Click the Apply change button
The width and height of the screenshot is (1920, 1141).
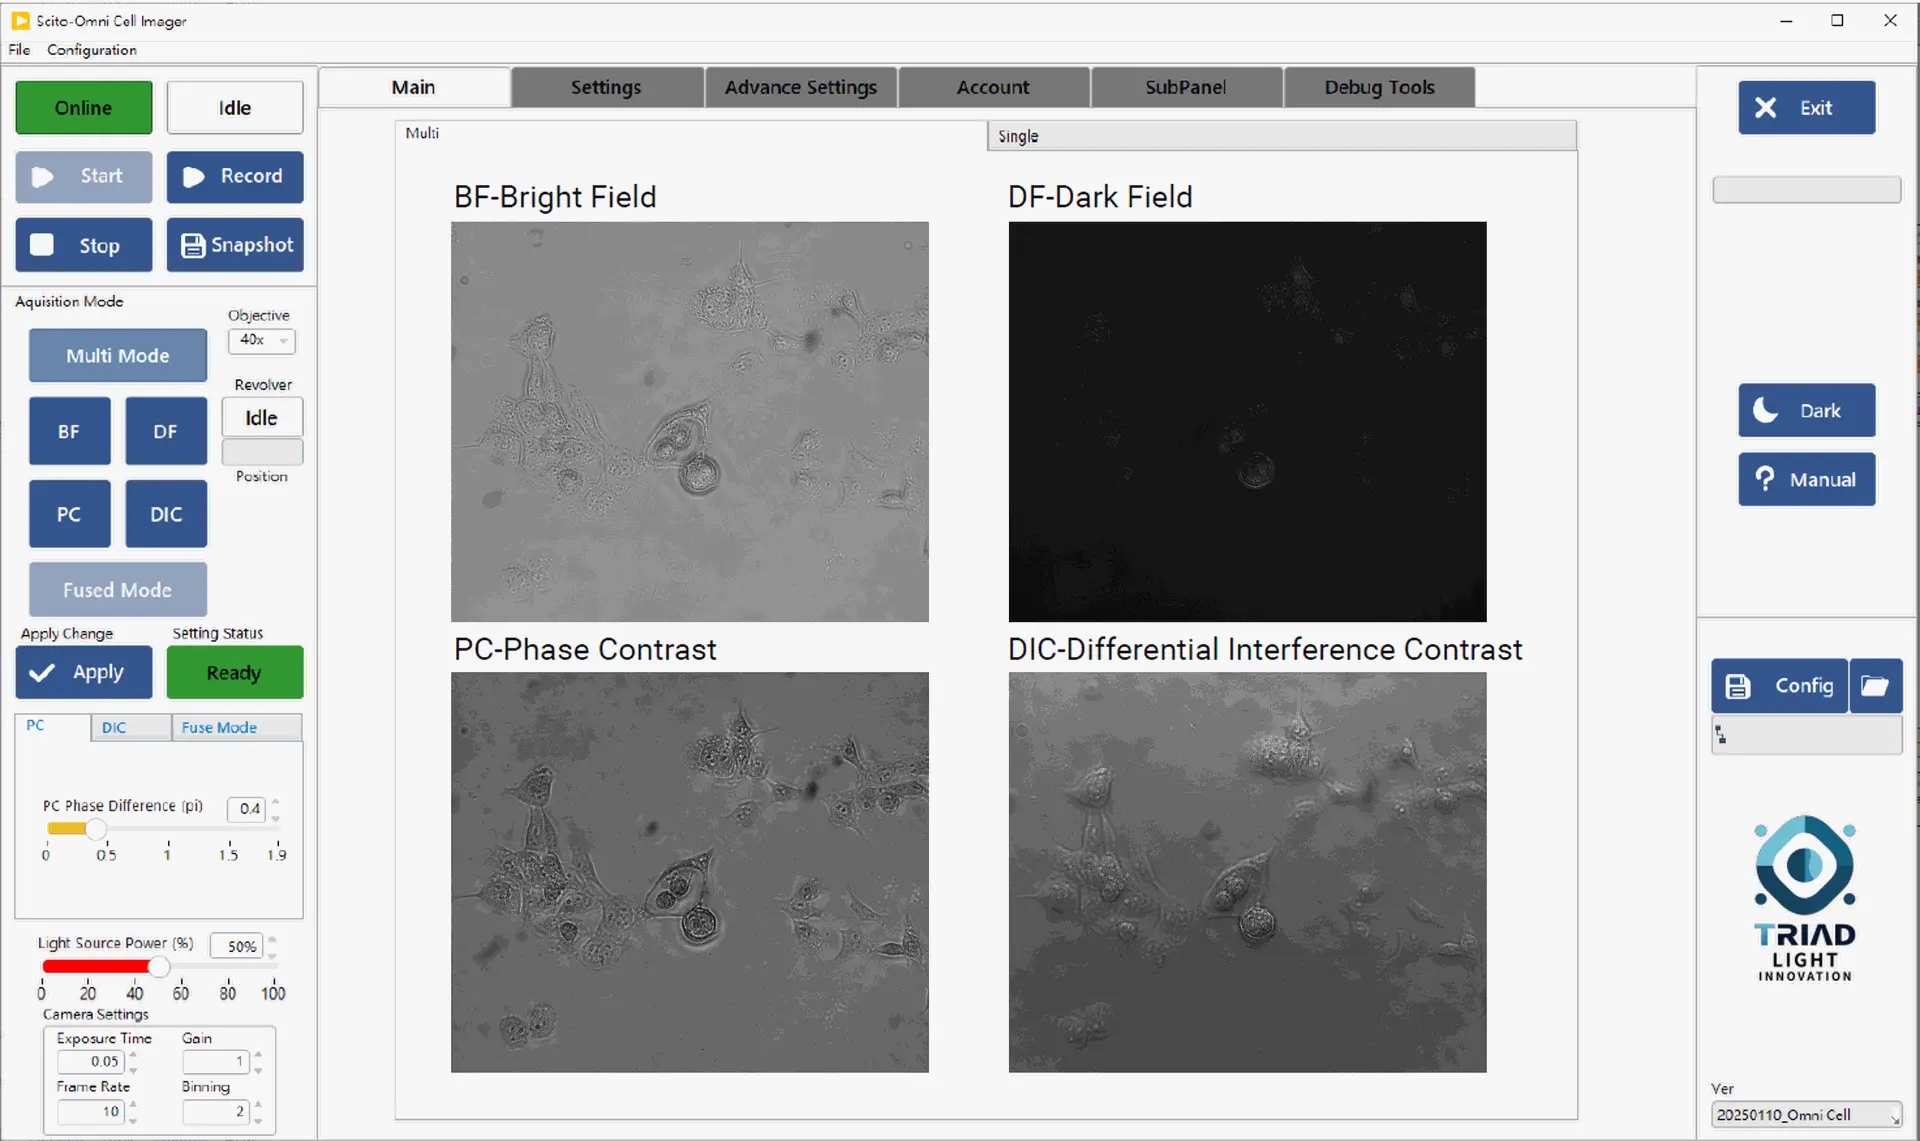point(84,672)
